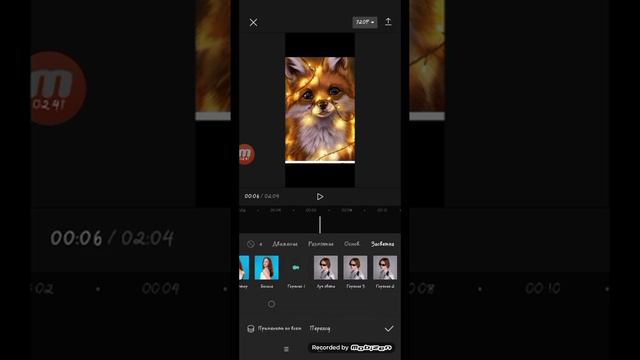Close the editor with the X icon
The width and height of the screenshot is (640, 360).
(x=253, y=22)
